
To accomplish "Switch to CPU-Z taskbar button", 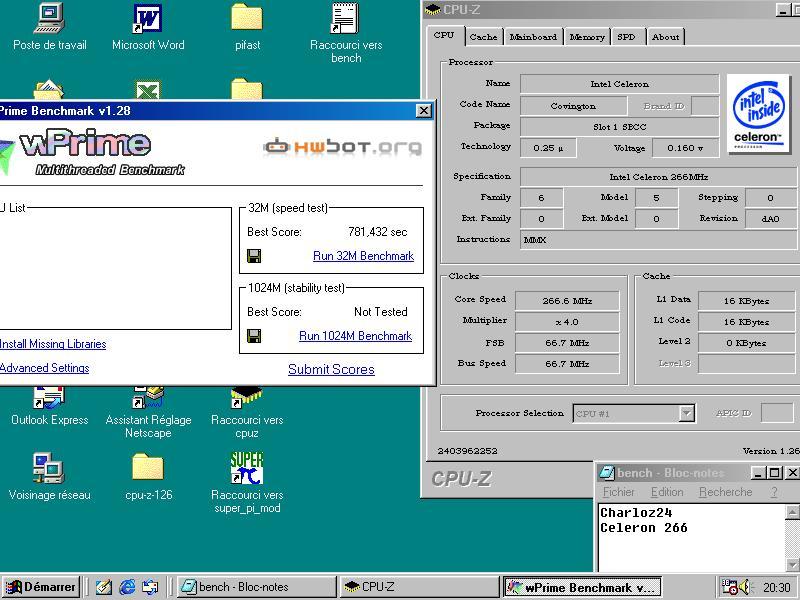I will point(419,587).
